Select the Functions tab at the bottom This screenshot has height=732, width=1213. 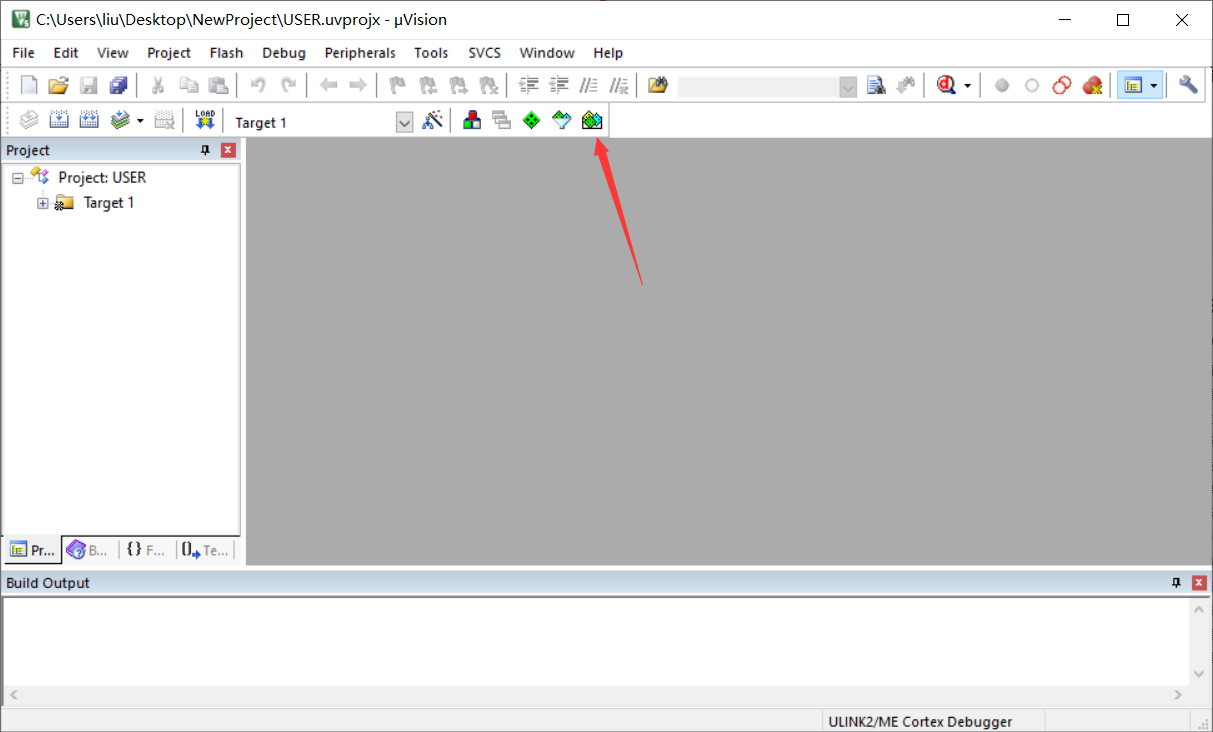point(146,549)
